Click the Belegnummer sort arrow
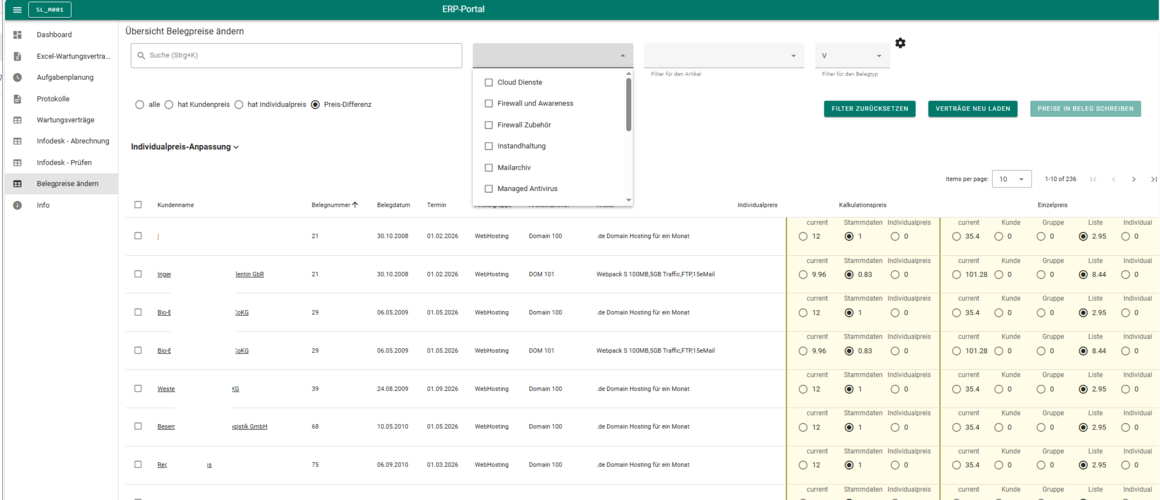Viewport: 1160px width, 500px height. pos(355,205)
